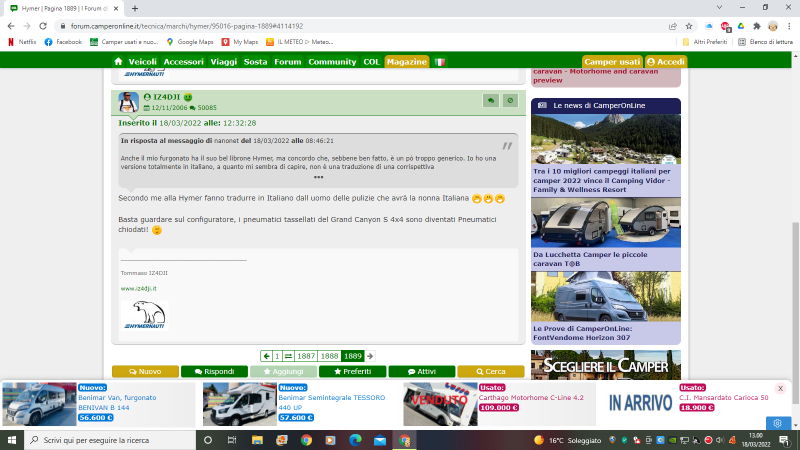Open the Preferiti button
800x450 pixels.
pos(353,371)
